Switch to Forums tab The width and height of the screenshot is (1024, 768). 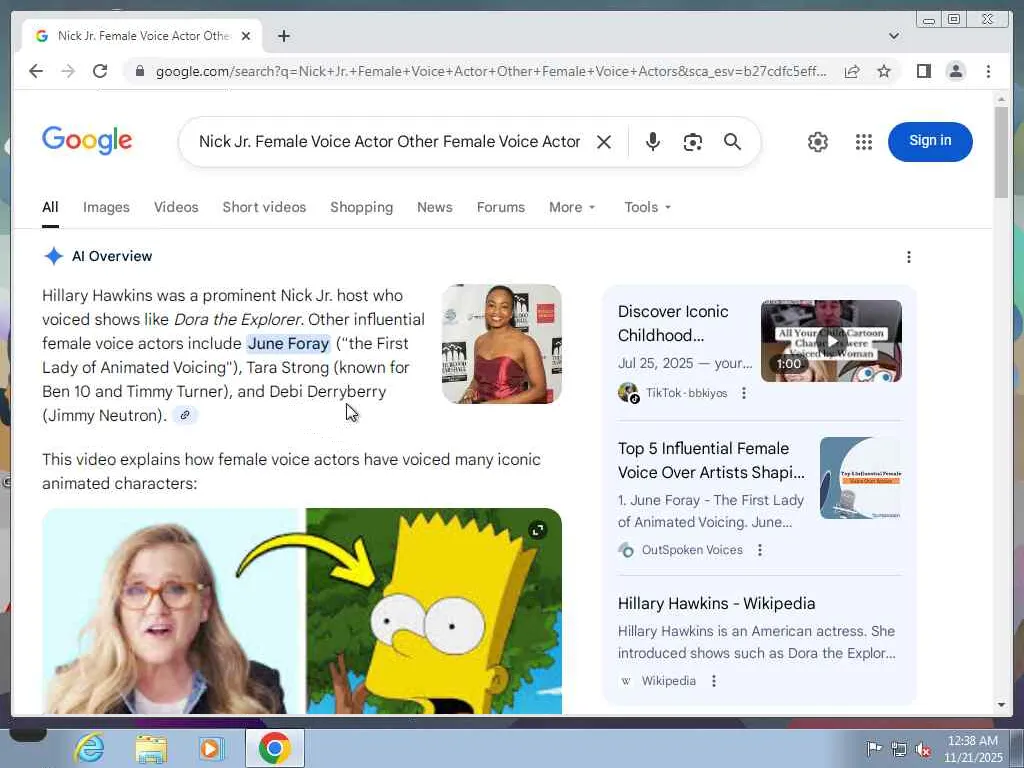(x=501, y=207)
